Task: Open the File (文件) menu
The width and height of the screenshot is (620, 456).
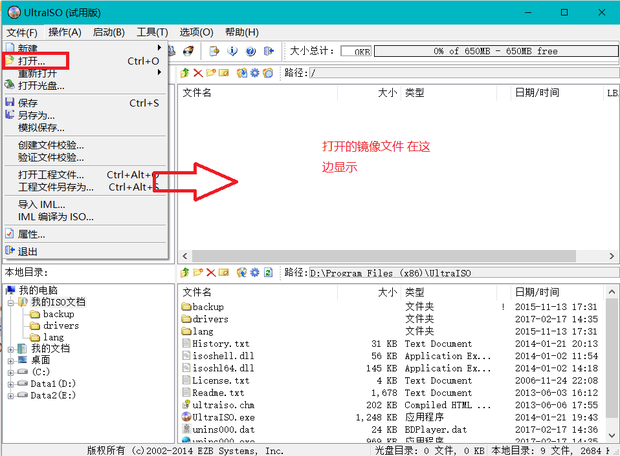Action: point(22,32)
